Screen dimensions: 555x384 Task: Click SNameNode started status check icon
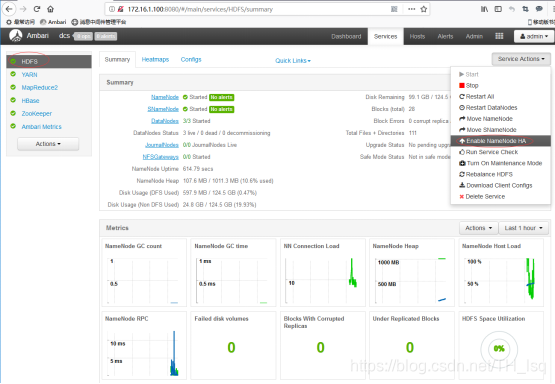tap(185, 109)
